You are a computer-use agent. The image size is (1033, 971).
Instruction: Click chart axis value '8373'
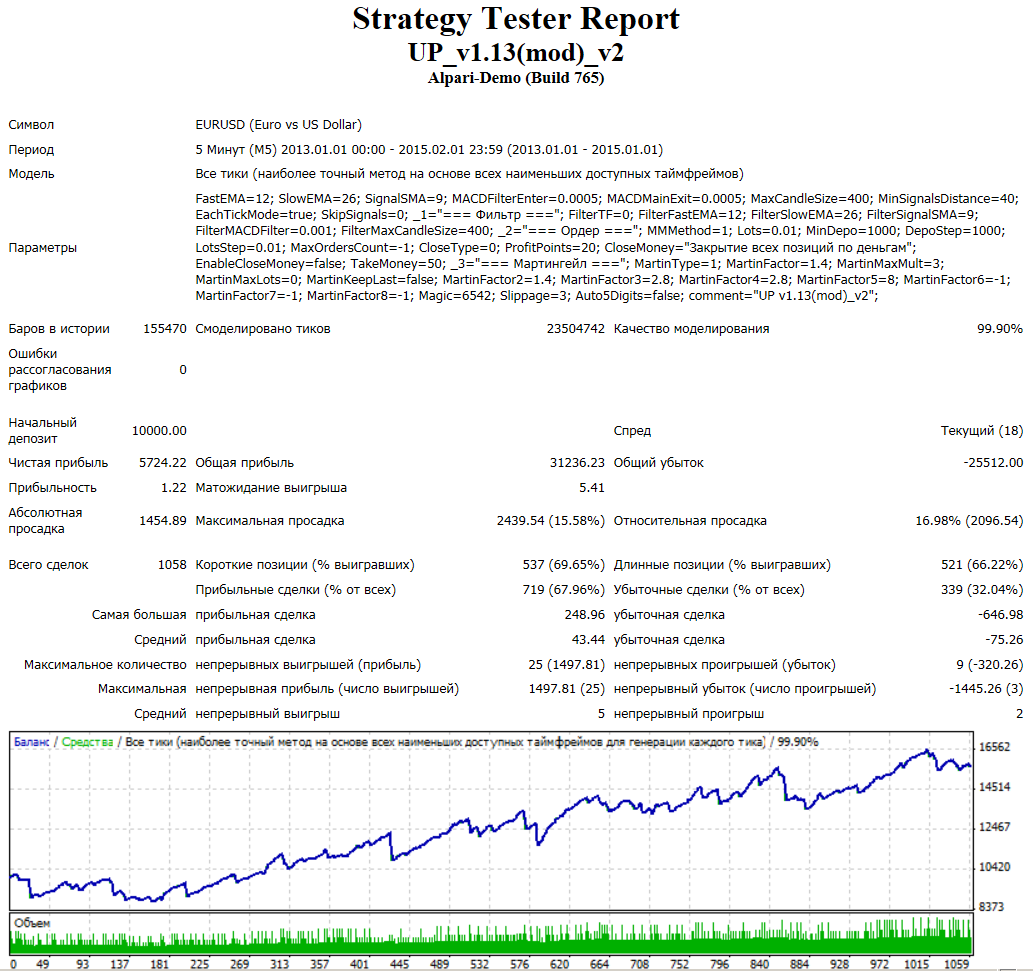991,908
